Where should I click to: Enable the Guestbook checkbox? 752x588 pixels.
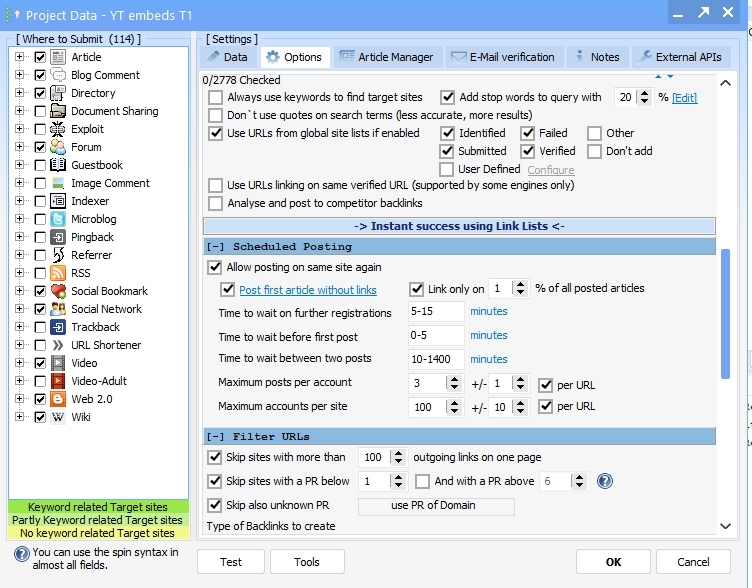[x=40, y=165]
